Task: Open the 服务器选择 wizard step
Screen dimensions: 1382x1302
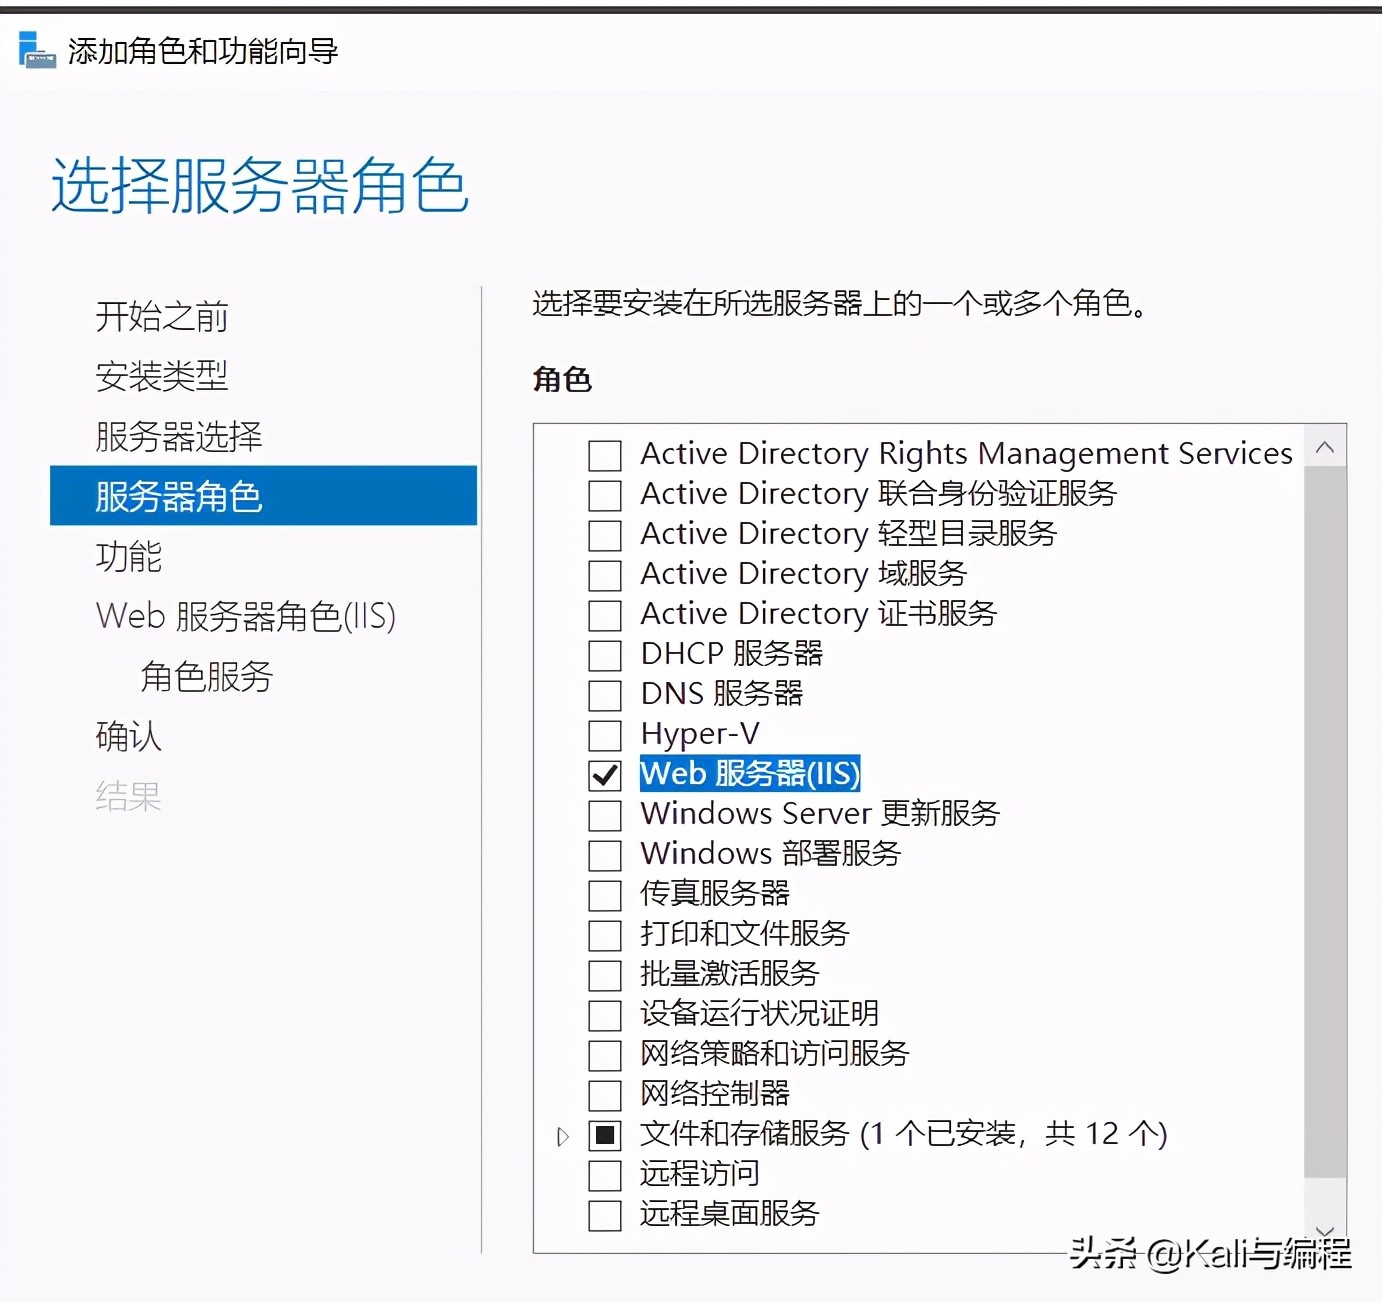Action: tap(179, 437)
